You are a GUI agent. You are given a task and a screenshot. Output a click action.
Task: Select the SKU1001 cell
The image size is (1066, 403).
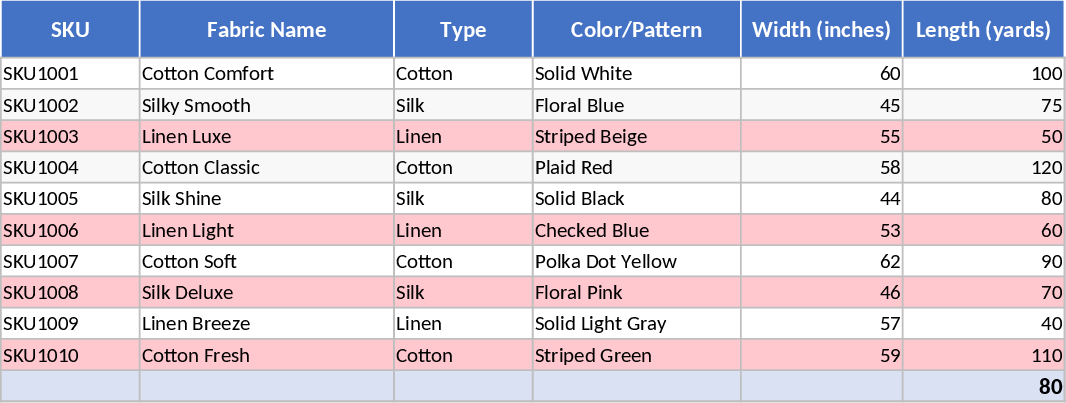pos(70,74)
